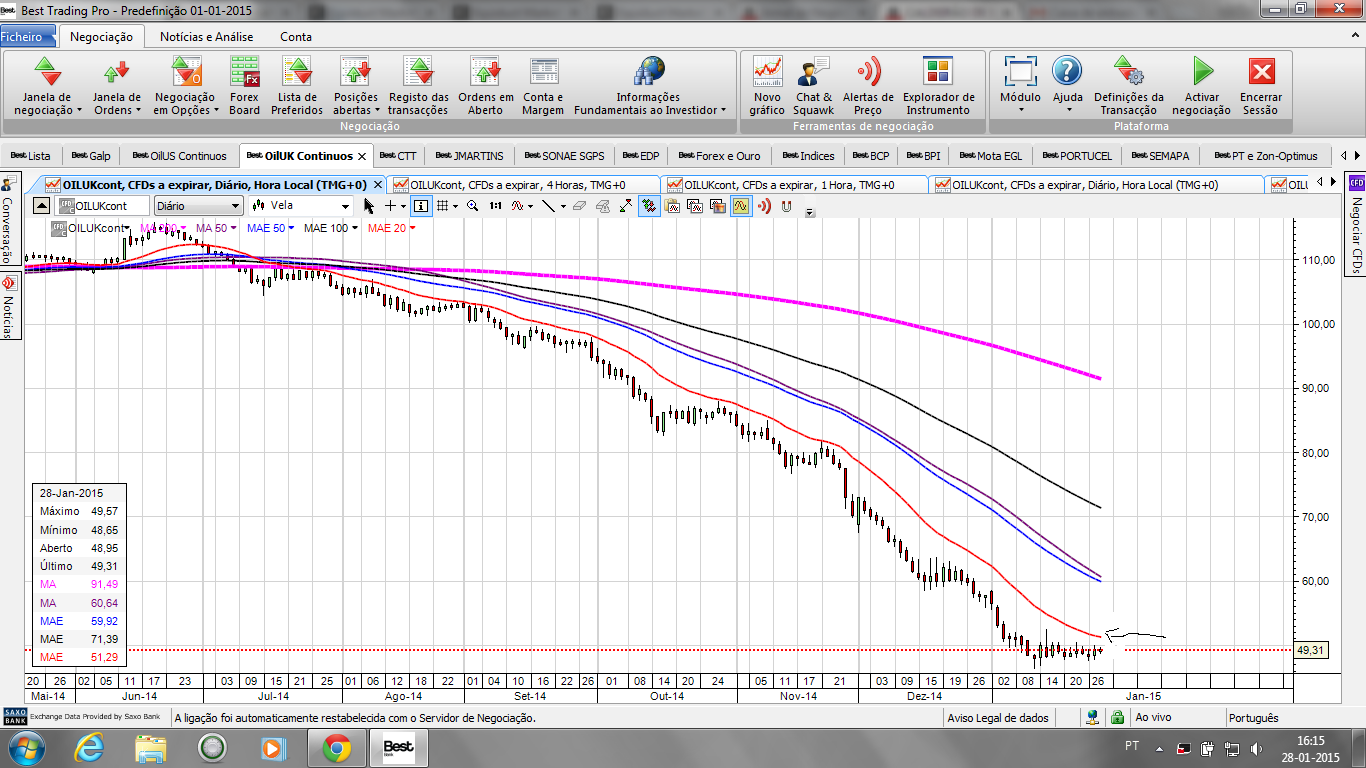This screenshot has width=1366, height=768.
Task: Select the arrow pointer cursor mode
Action: 369,206
